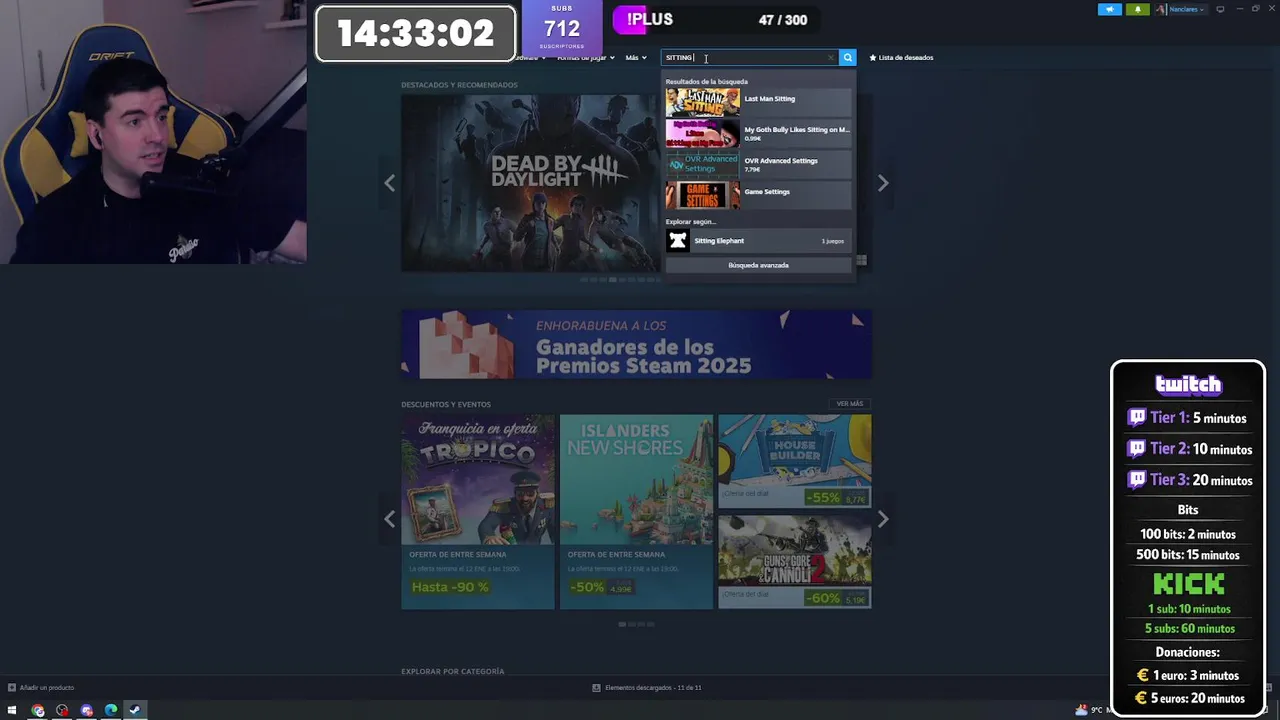Viewport: 1280px width, 720px height.
Task: Select My Goth Bully Likes Sitting result
Action: tap(759, 133)
